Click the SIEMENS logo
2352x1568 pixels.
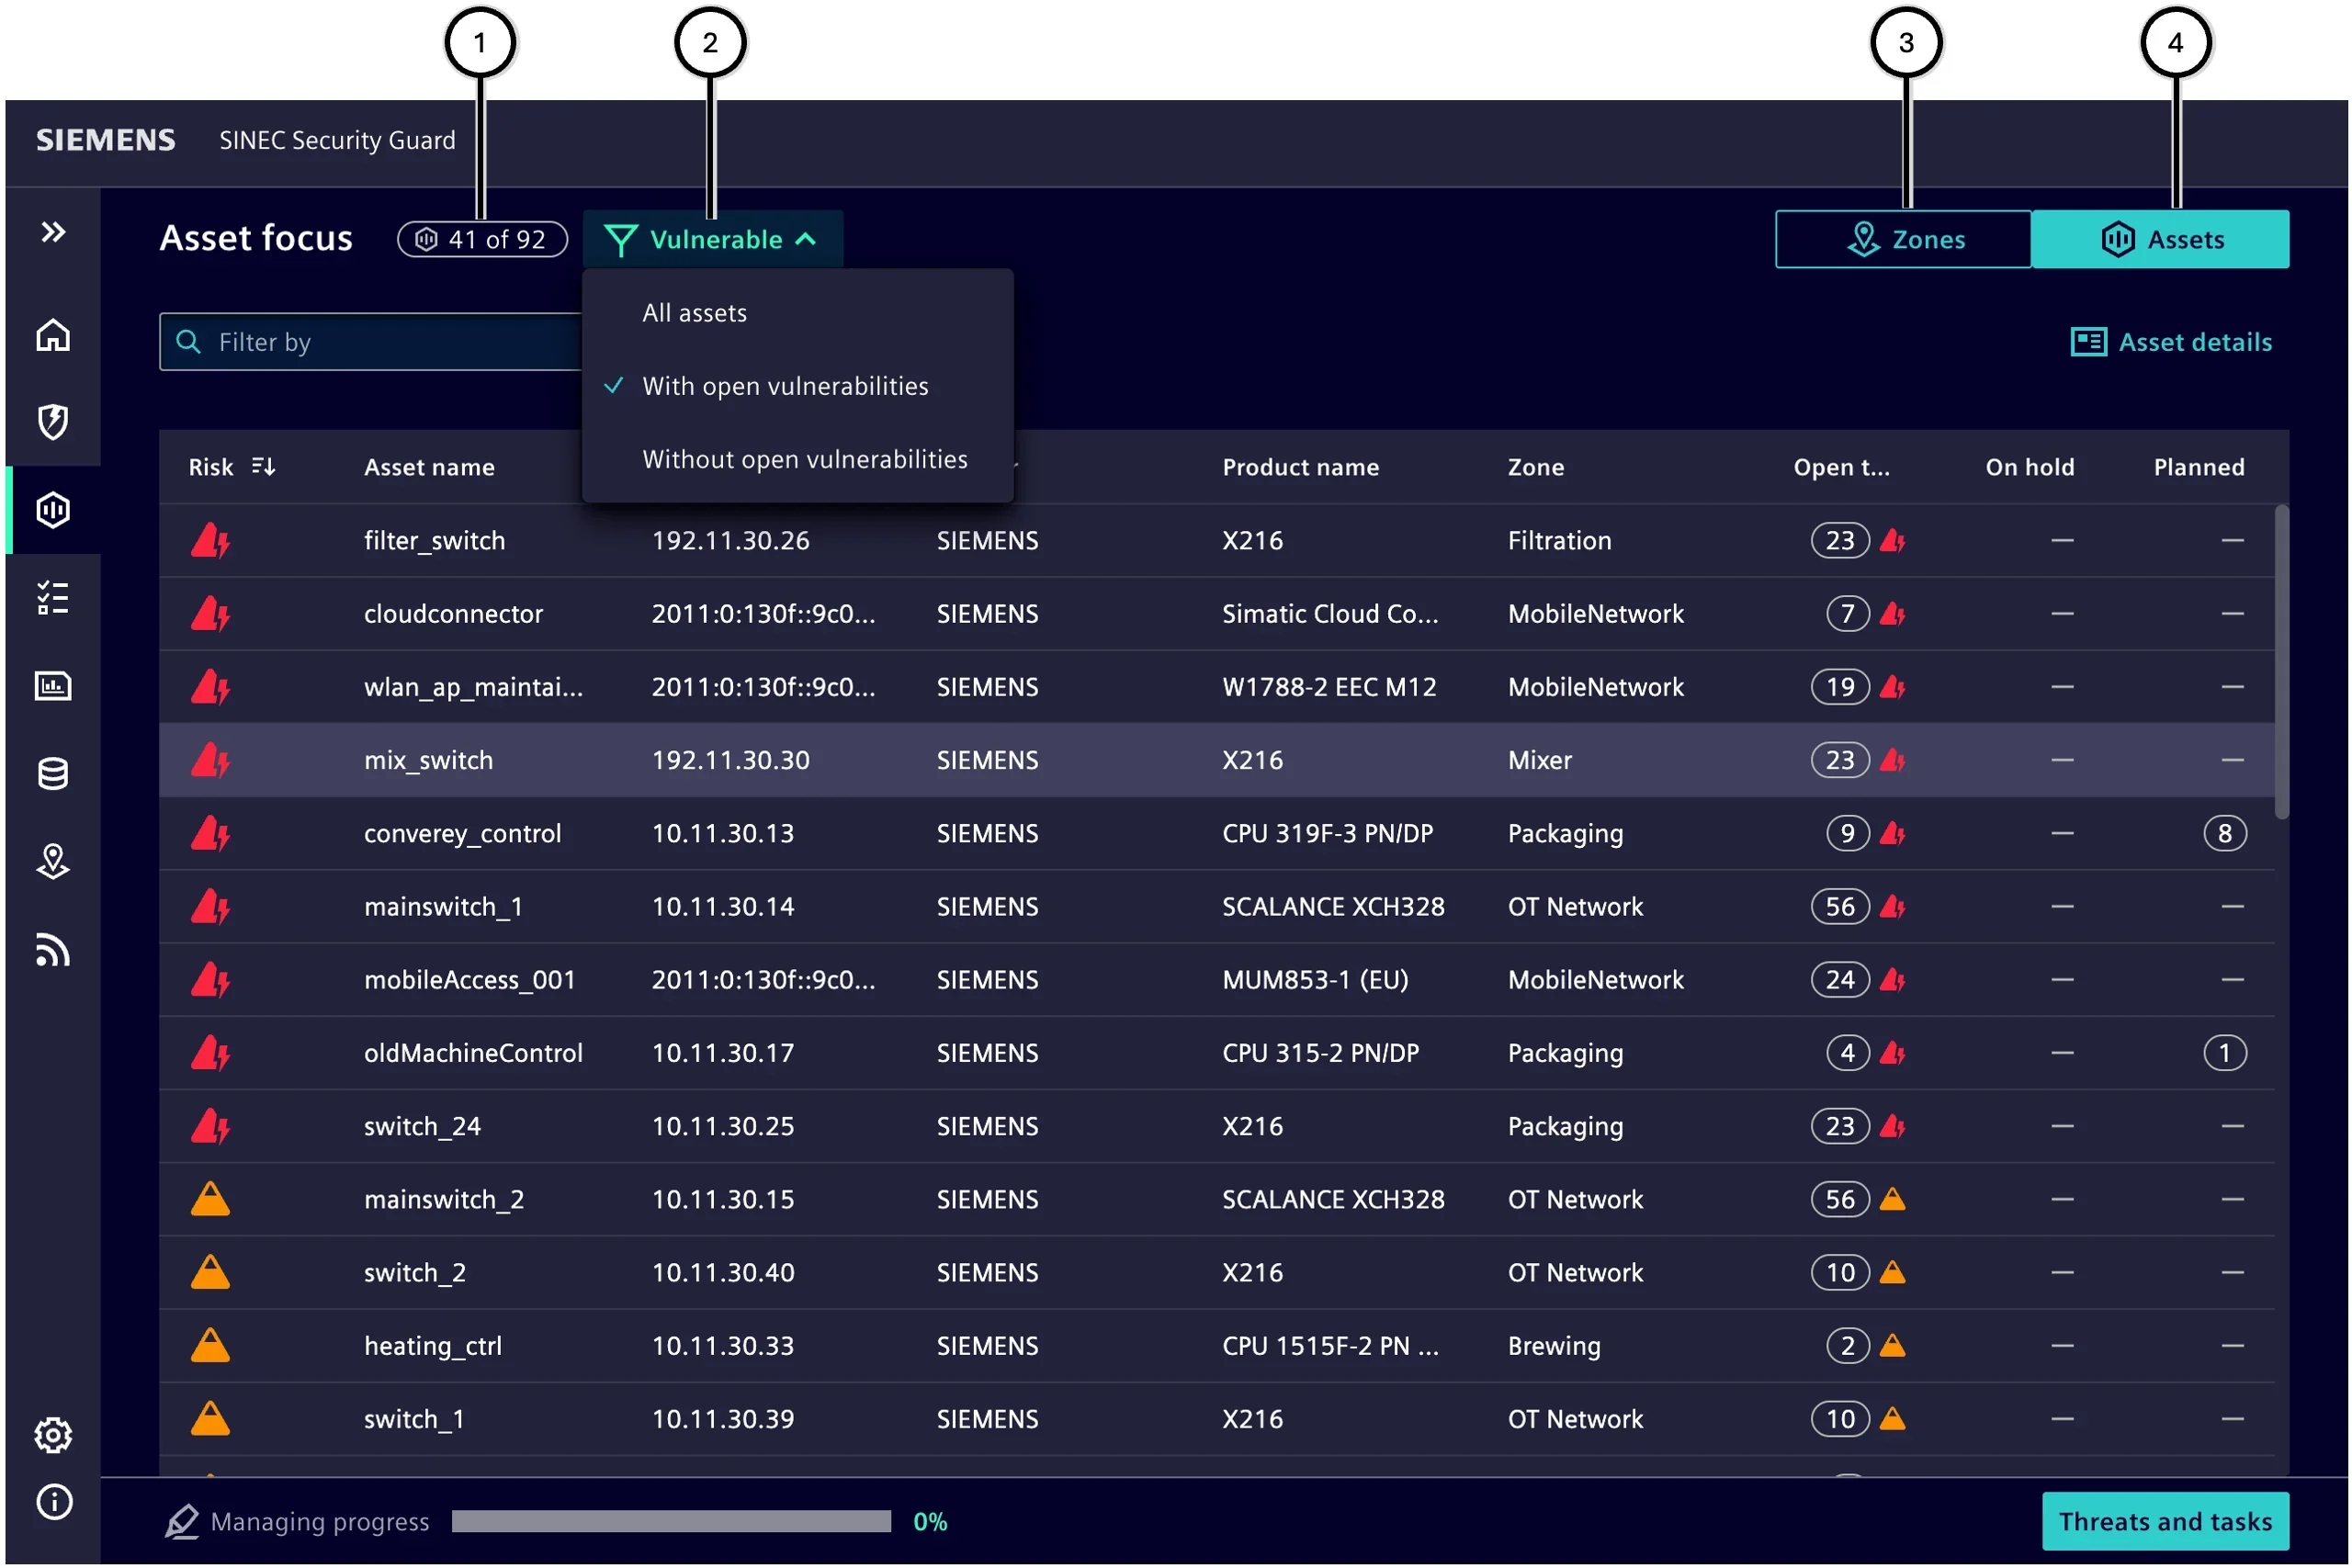click(x=106, y=140)
